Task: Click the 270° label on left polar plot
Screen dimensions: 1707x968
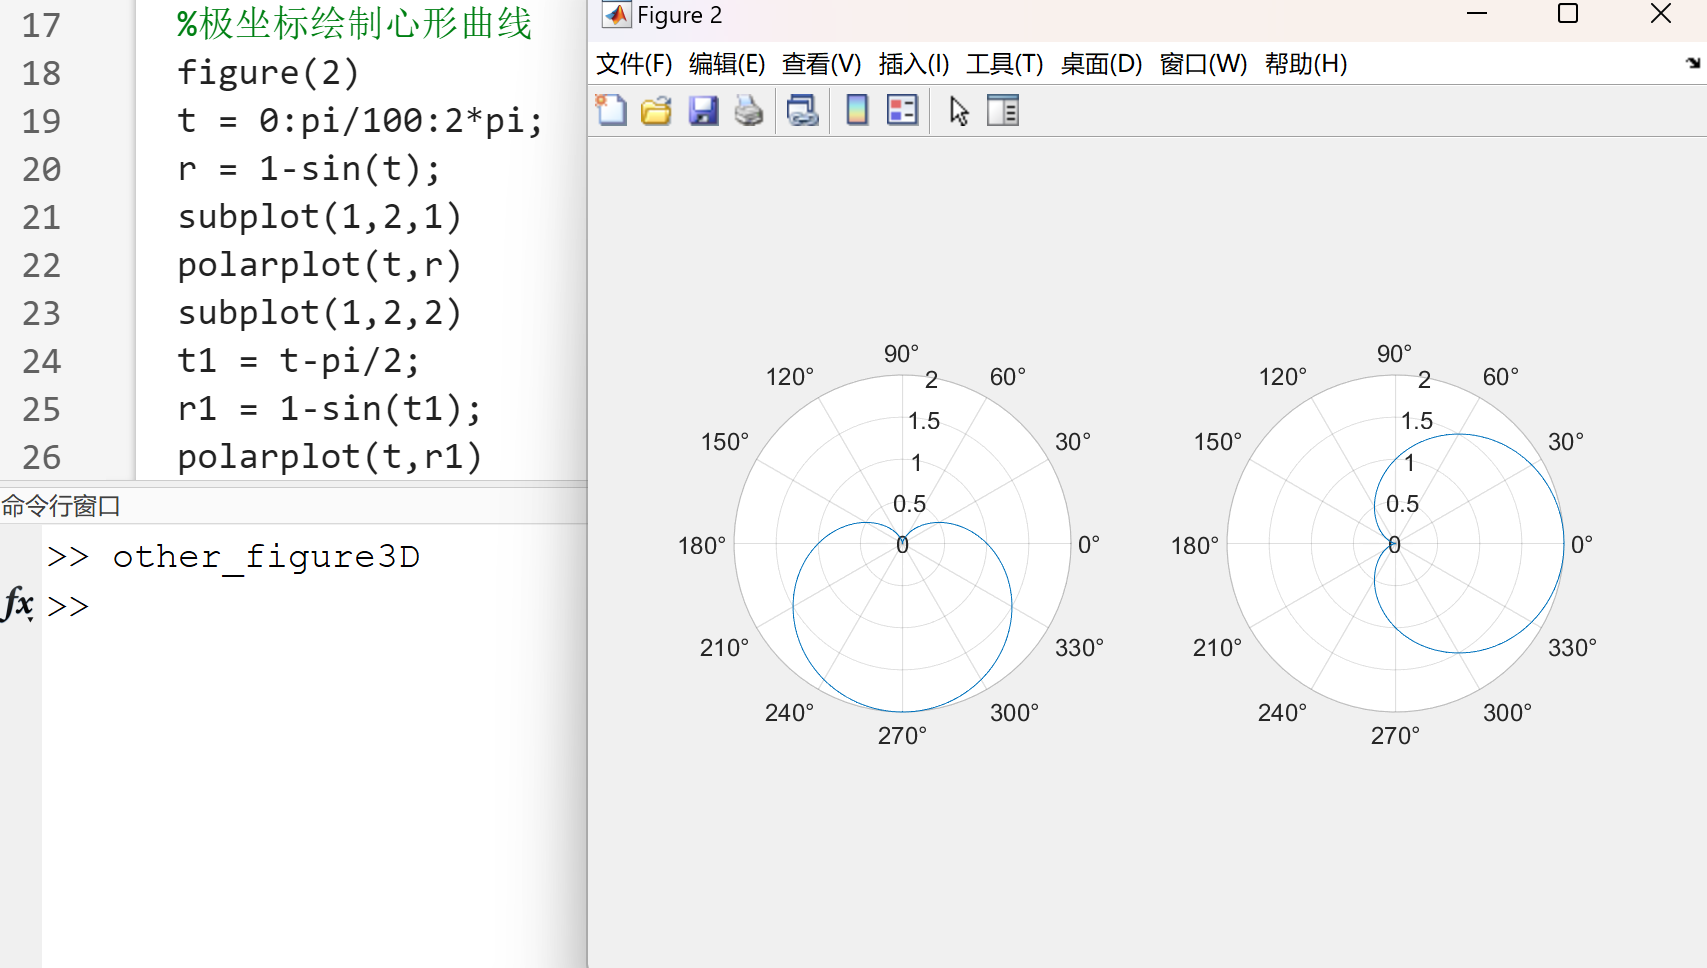Action: (902, 736)
